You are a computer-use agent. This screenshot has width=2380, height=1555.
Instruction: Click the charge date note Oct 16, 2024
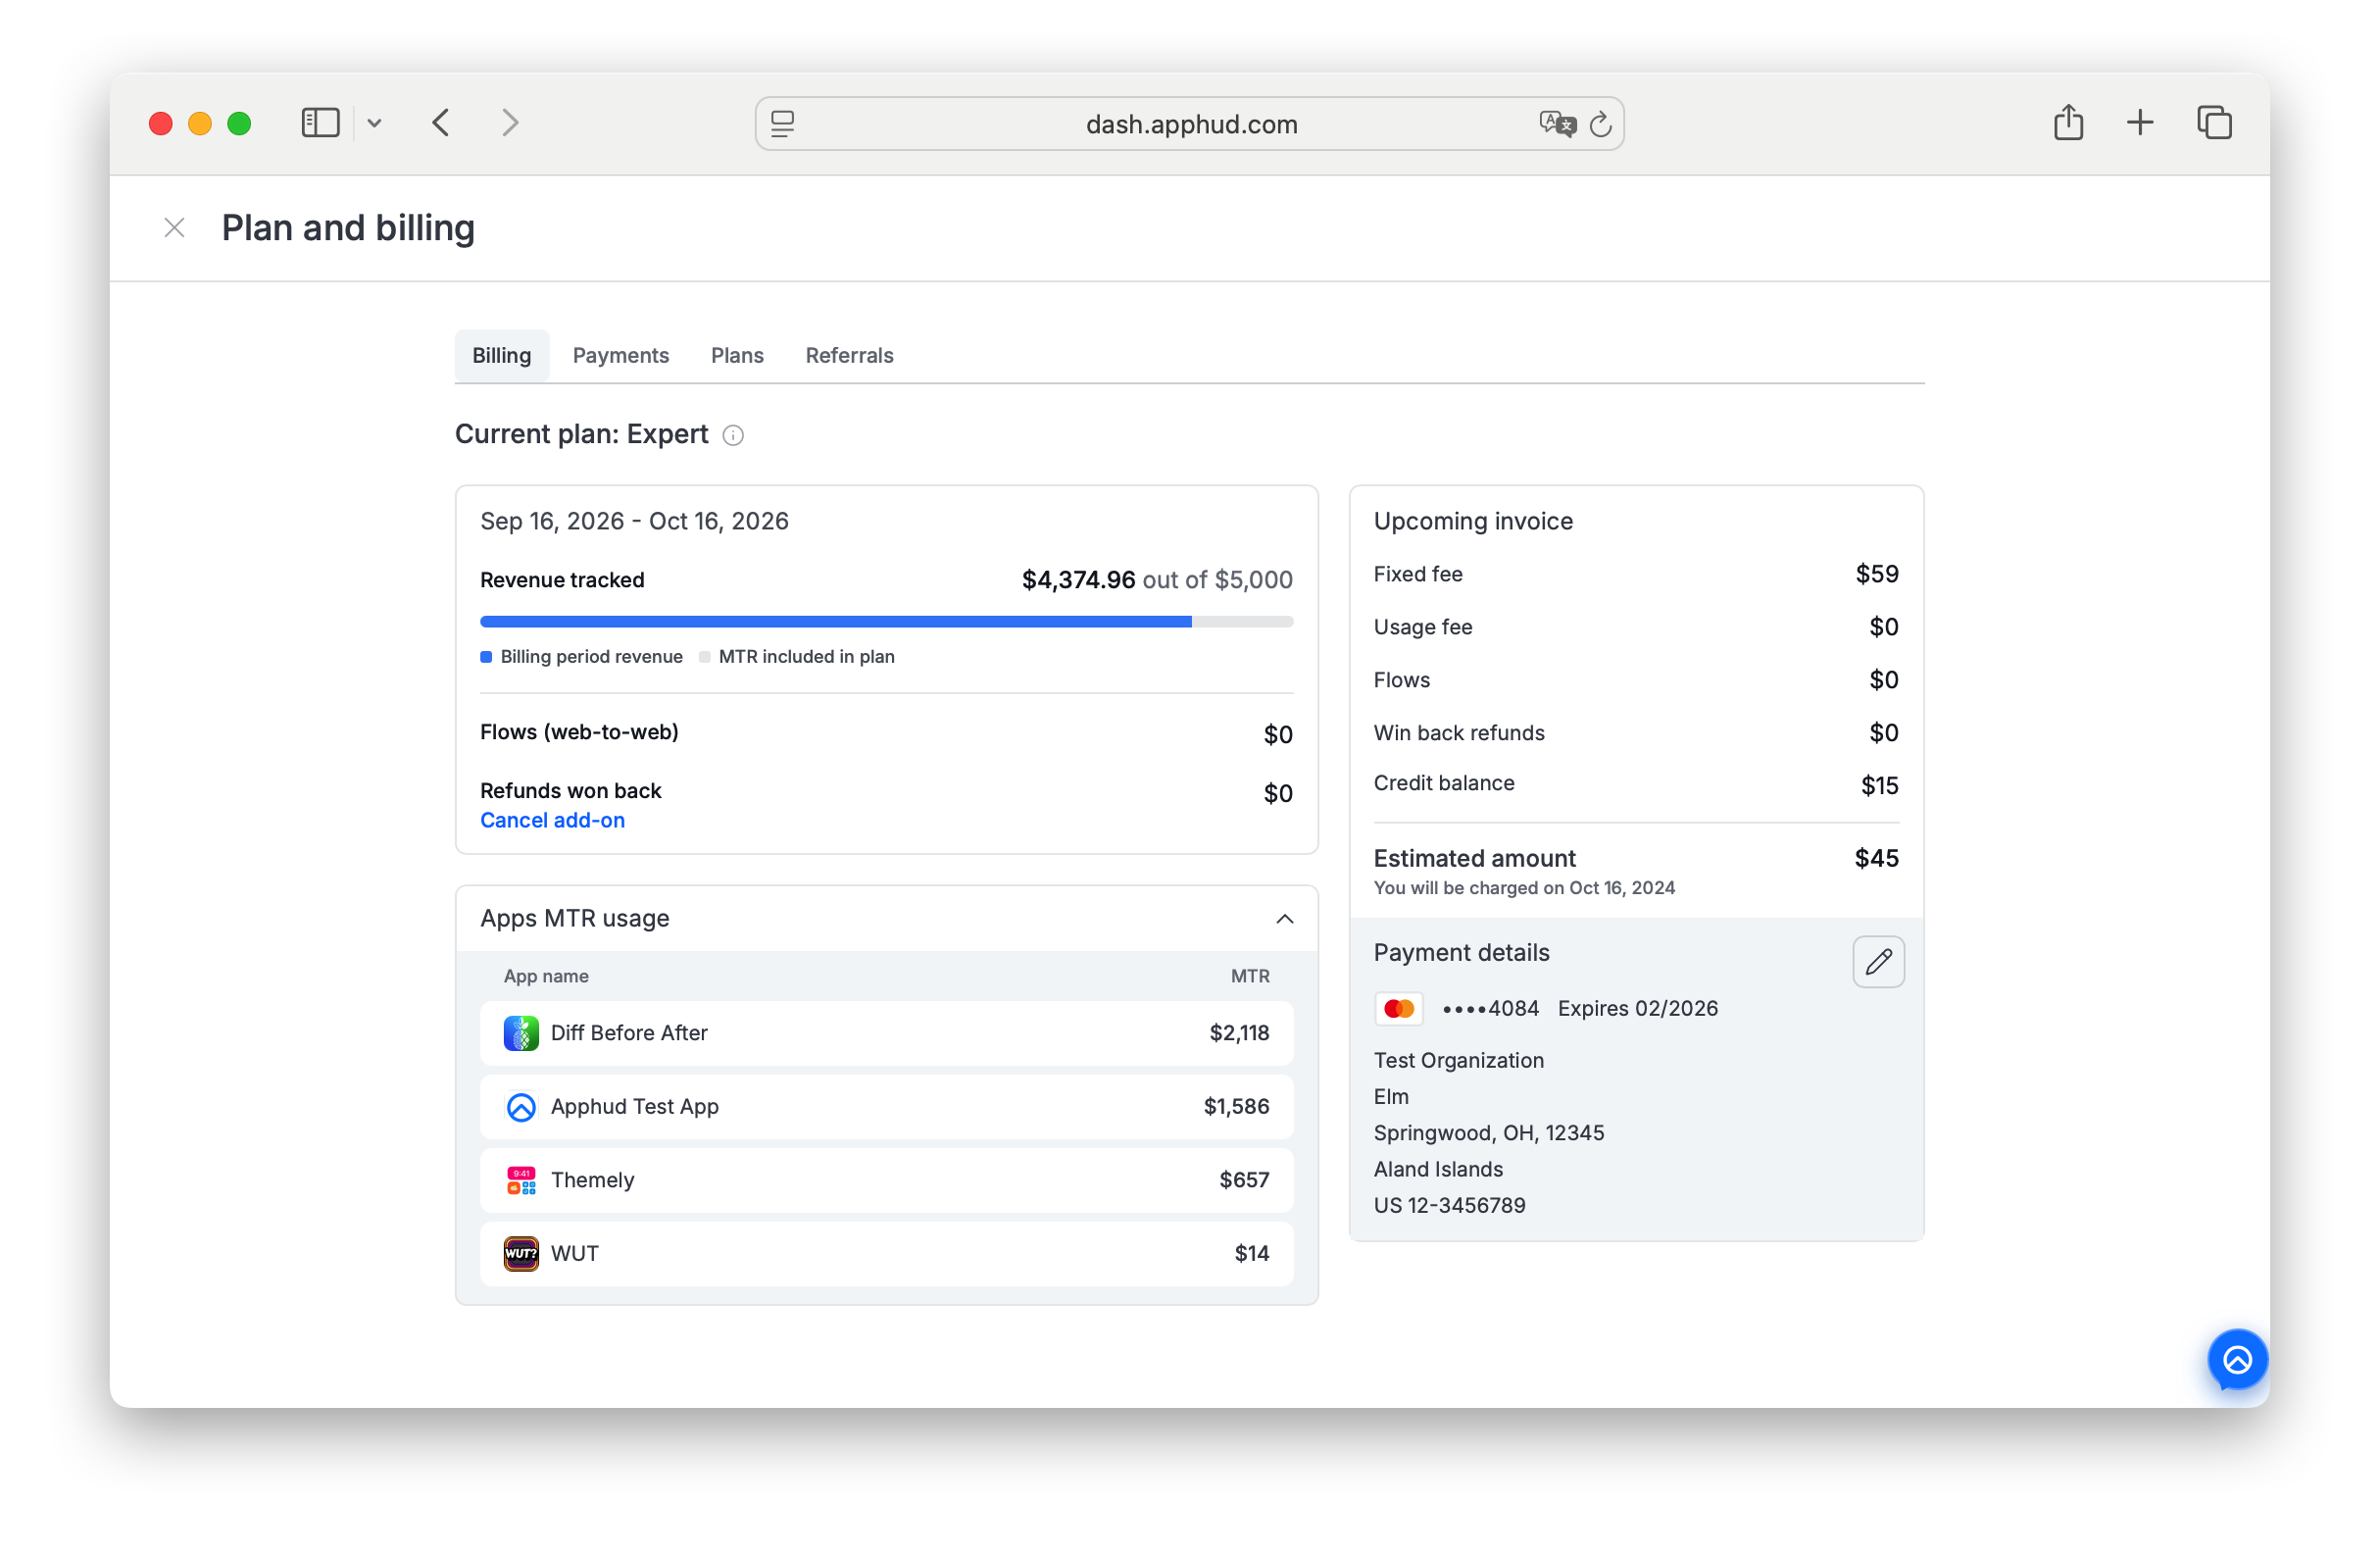point(1523,888)
